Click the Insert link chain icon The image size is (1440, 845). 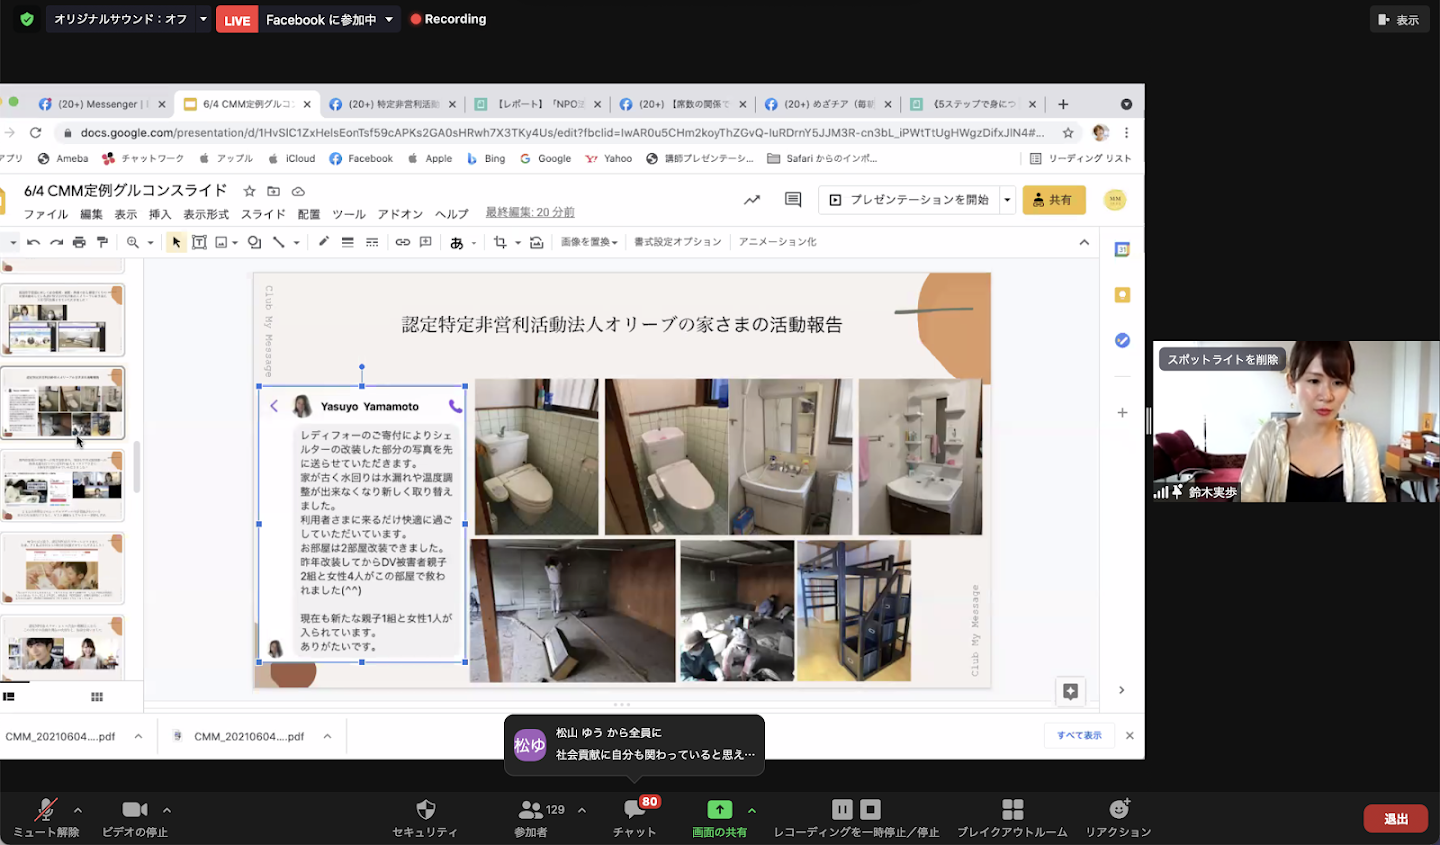402,242
